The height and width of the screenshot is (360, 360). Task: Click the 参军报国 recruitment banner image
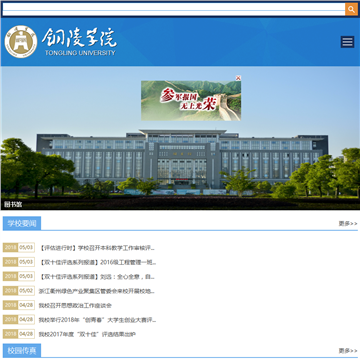(x=191, y=101)
